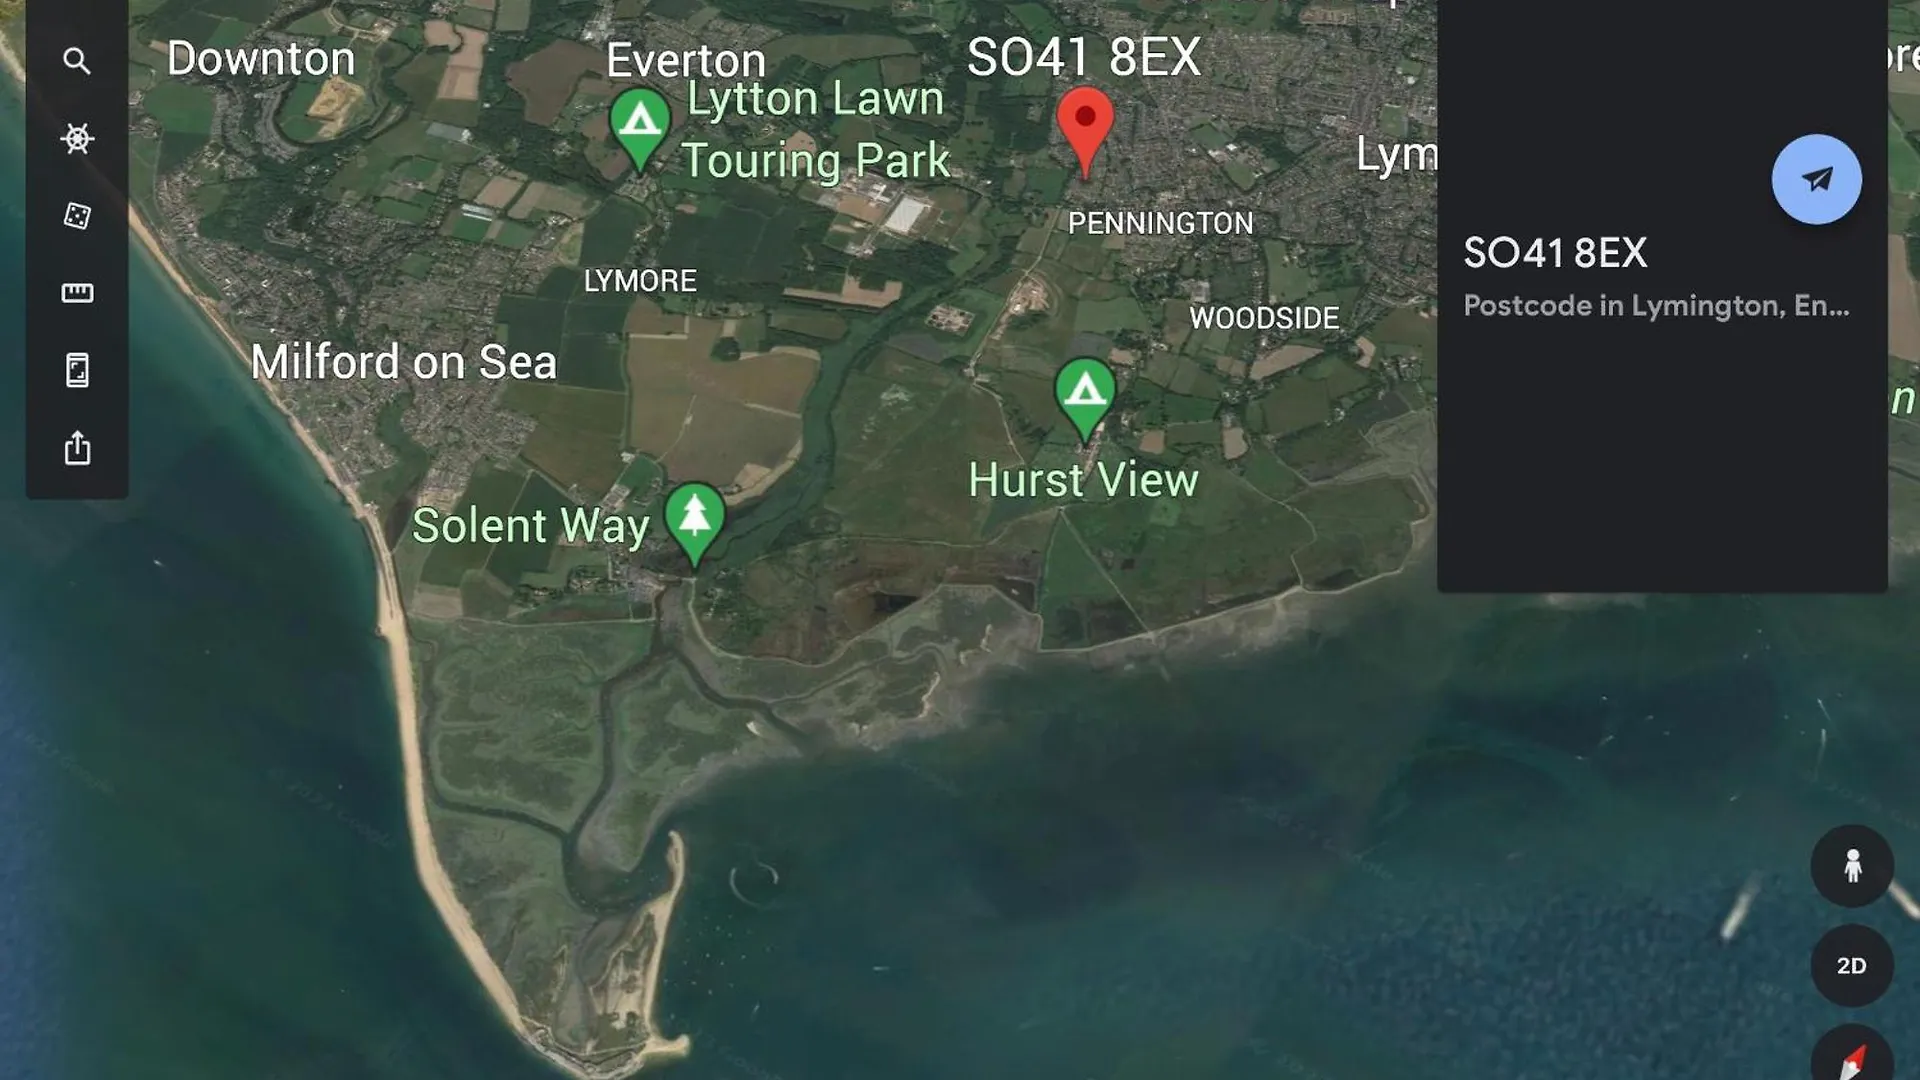Click the Hurst View place label
The image size is (1920, 1080).
pos(1083,480)
